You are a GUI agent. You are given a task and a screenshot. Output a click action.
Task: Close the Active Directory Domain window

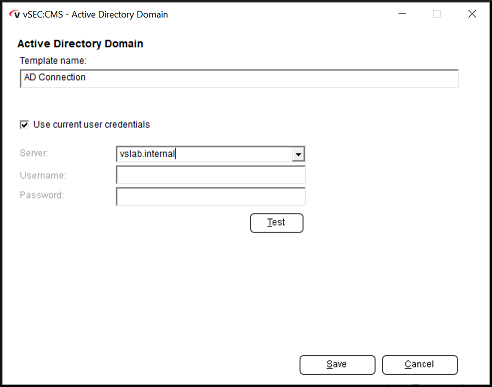coord(472,14)
